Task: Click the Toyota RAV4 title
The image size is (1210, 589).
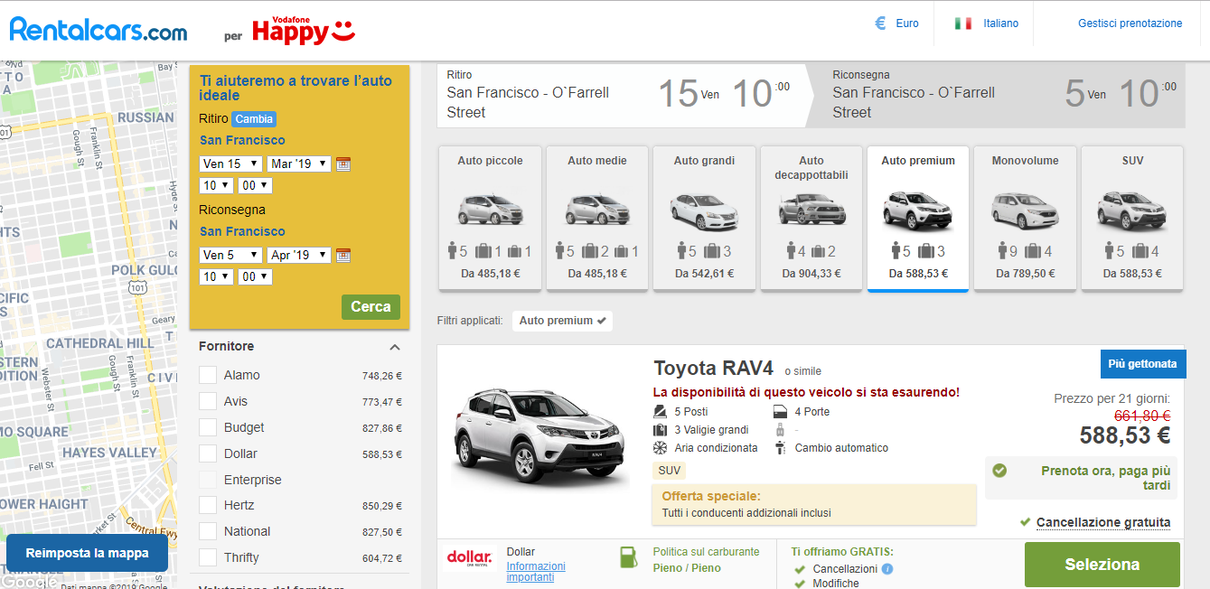Action: pos(714,368)
